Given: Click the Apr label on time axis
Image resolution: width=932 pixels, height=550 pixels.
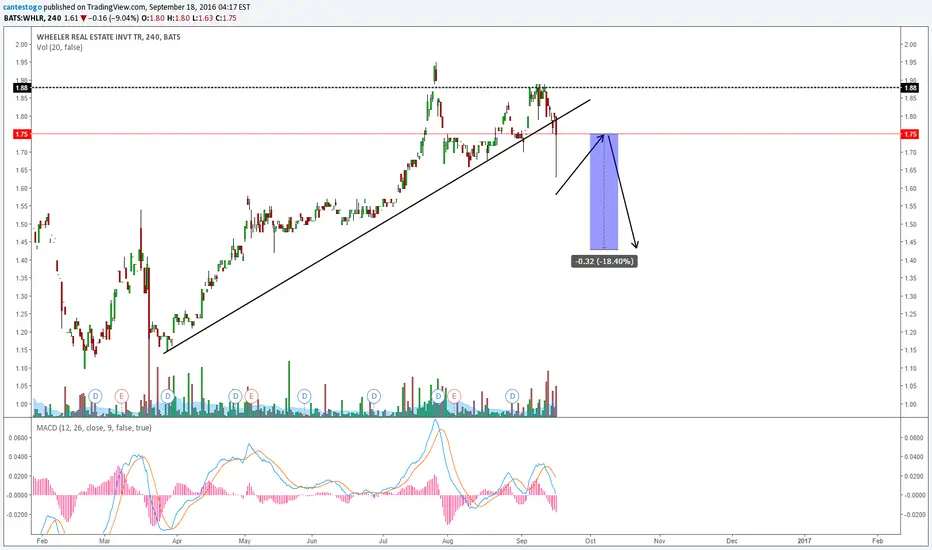Looking at the screenshot, I should pyautogui.click(x=177, y=541).
